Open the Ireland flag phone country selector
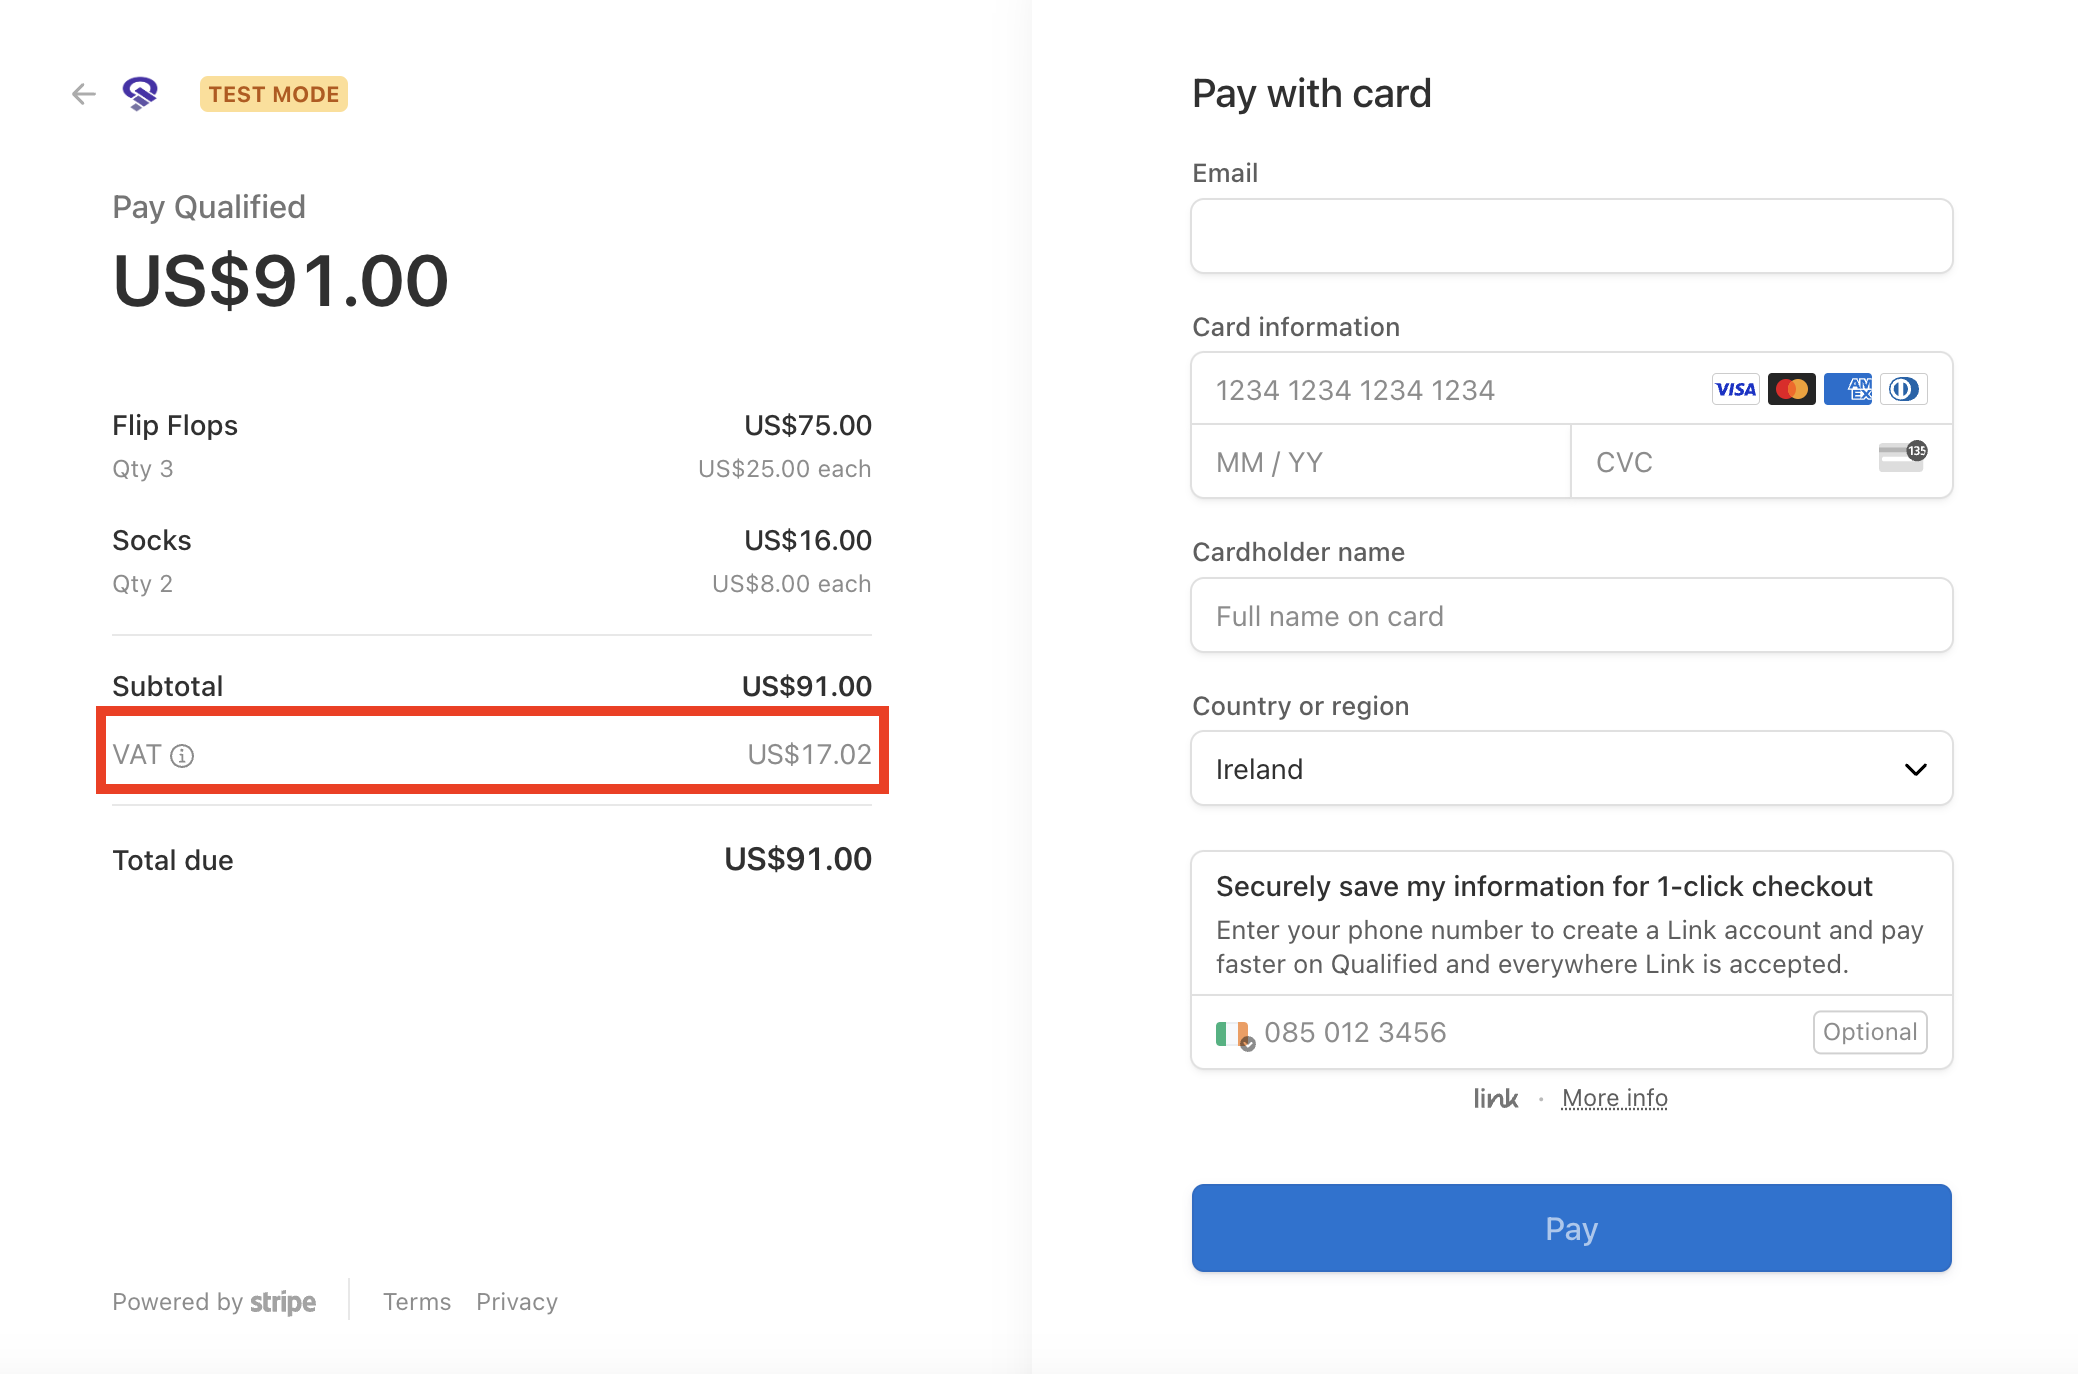This screenshot has width=2078, height=1374. (1234, 1034)
